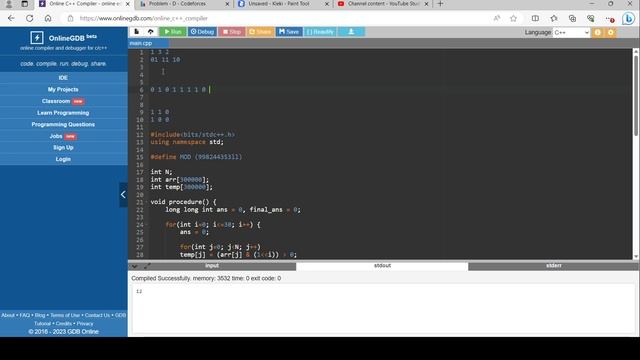
Task: Open the Bing chat sidebar icon
Action: (x=628, y=18)
